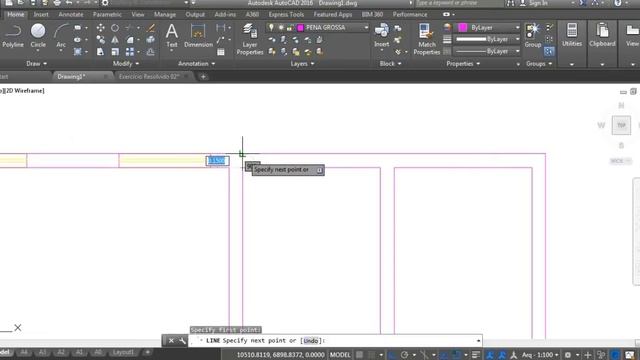Open the Drawing1 file tab
The height and width of the screenshot is (360, 640).
point(71,76)
